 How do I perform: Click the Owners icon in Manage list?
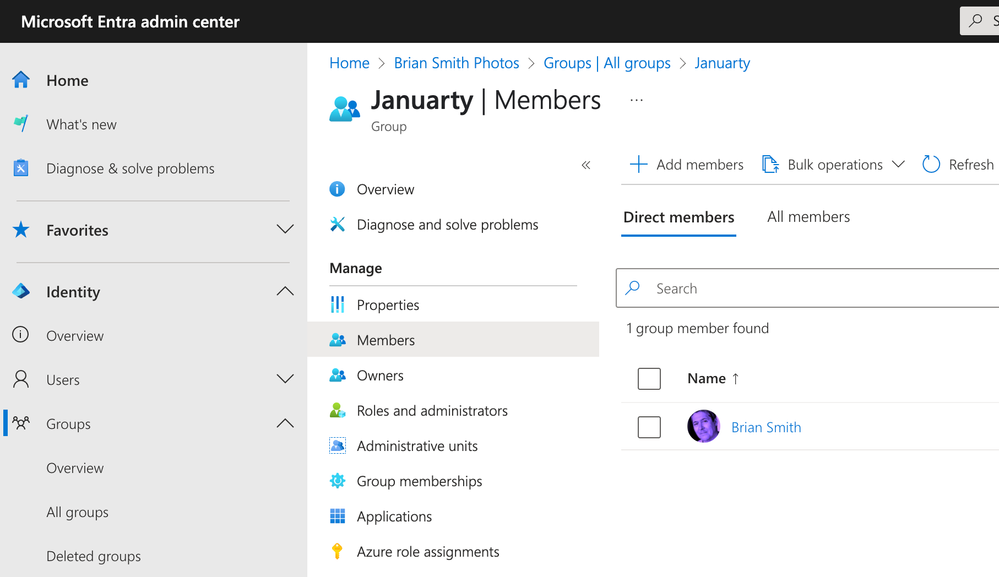337,375
